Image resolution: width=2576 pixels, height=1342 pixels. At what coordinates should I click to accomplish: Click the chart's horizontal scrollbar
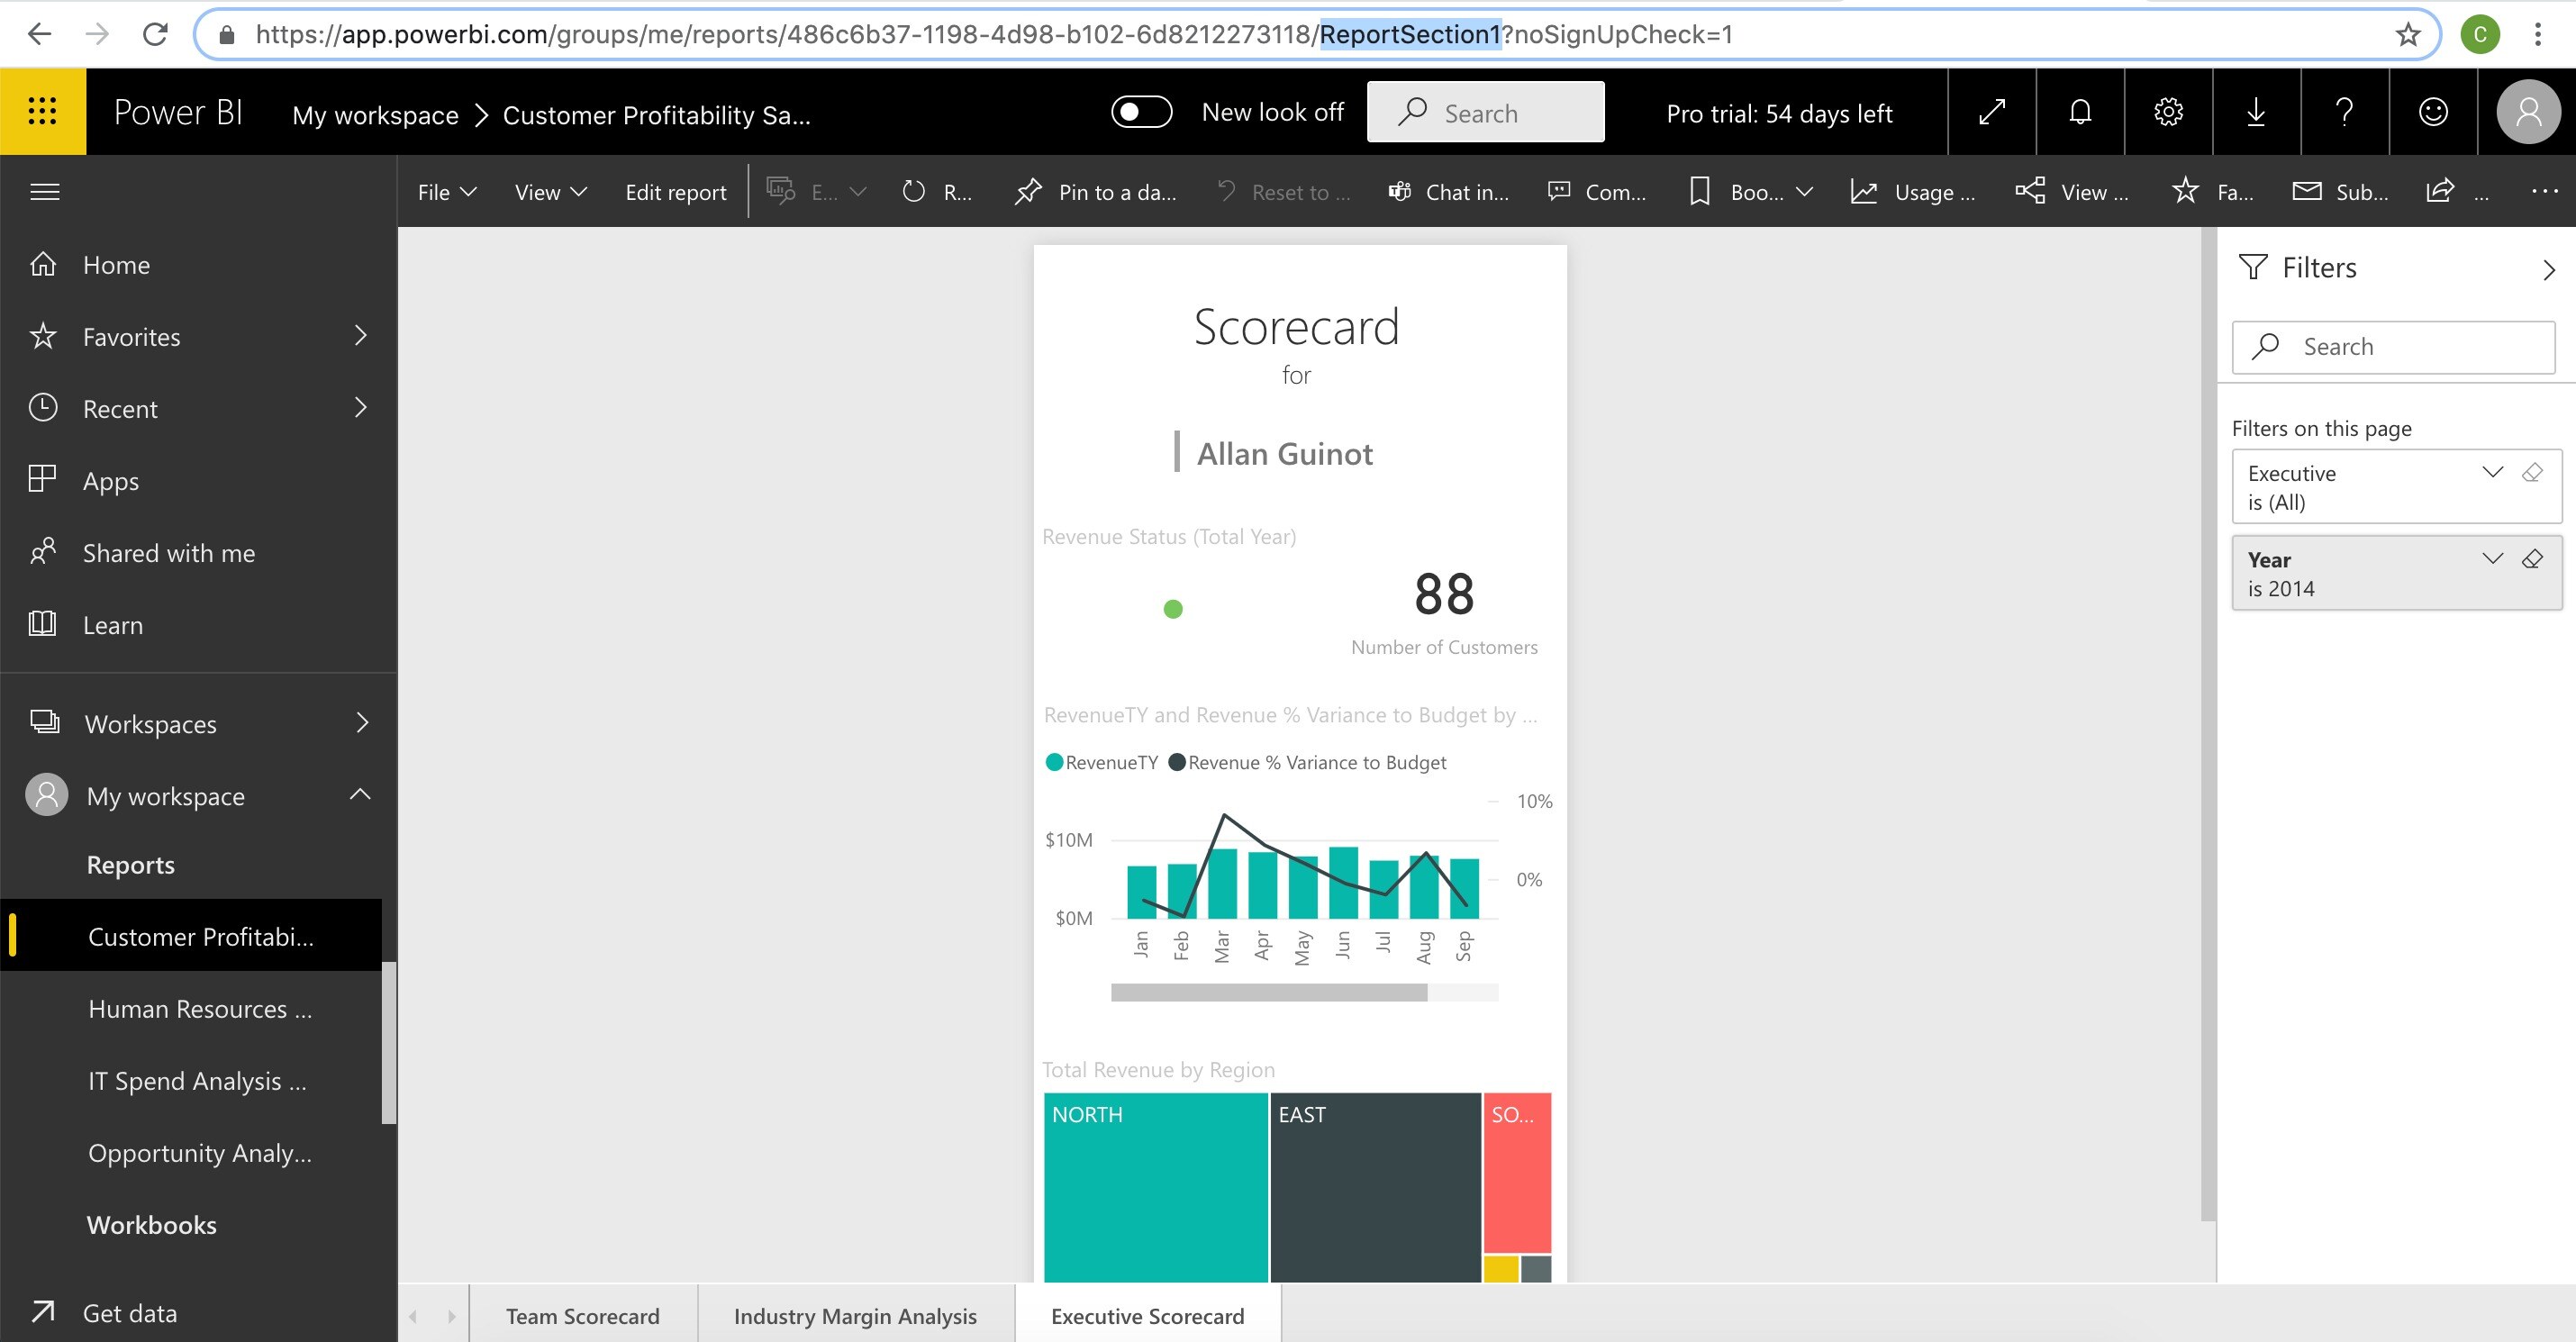1268,992
